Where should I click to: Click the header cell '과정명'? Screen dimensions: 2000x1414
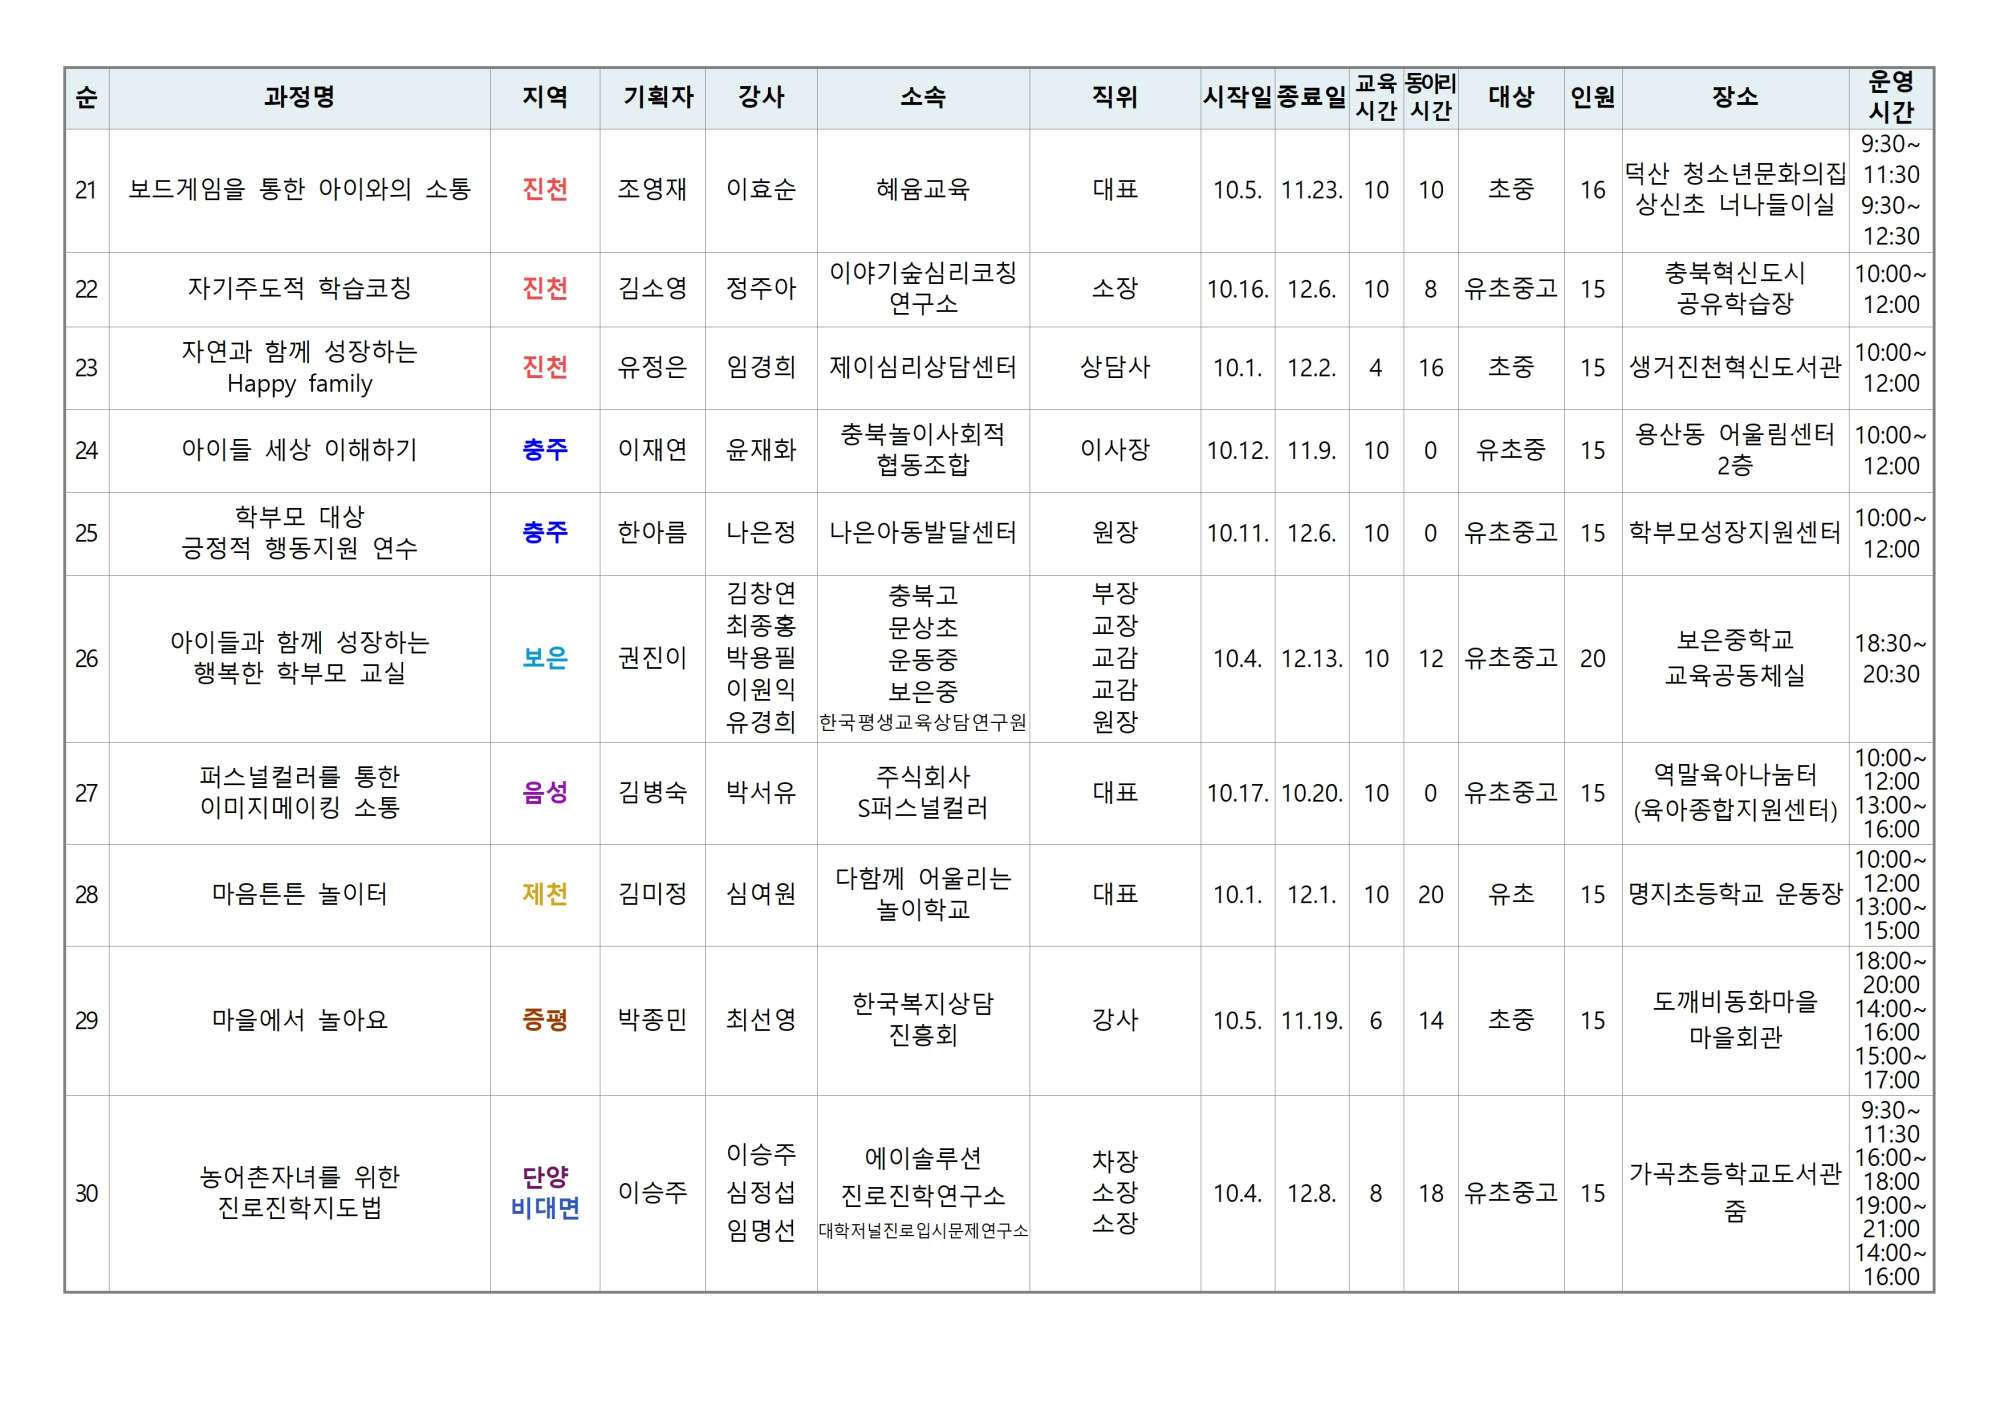pyautogui.click(x=299, y=98)
